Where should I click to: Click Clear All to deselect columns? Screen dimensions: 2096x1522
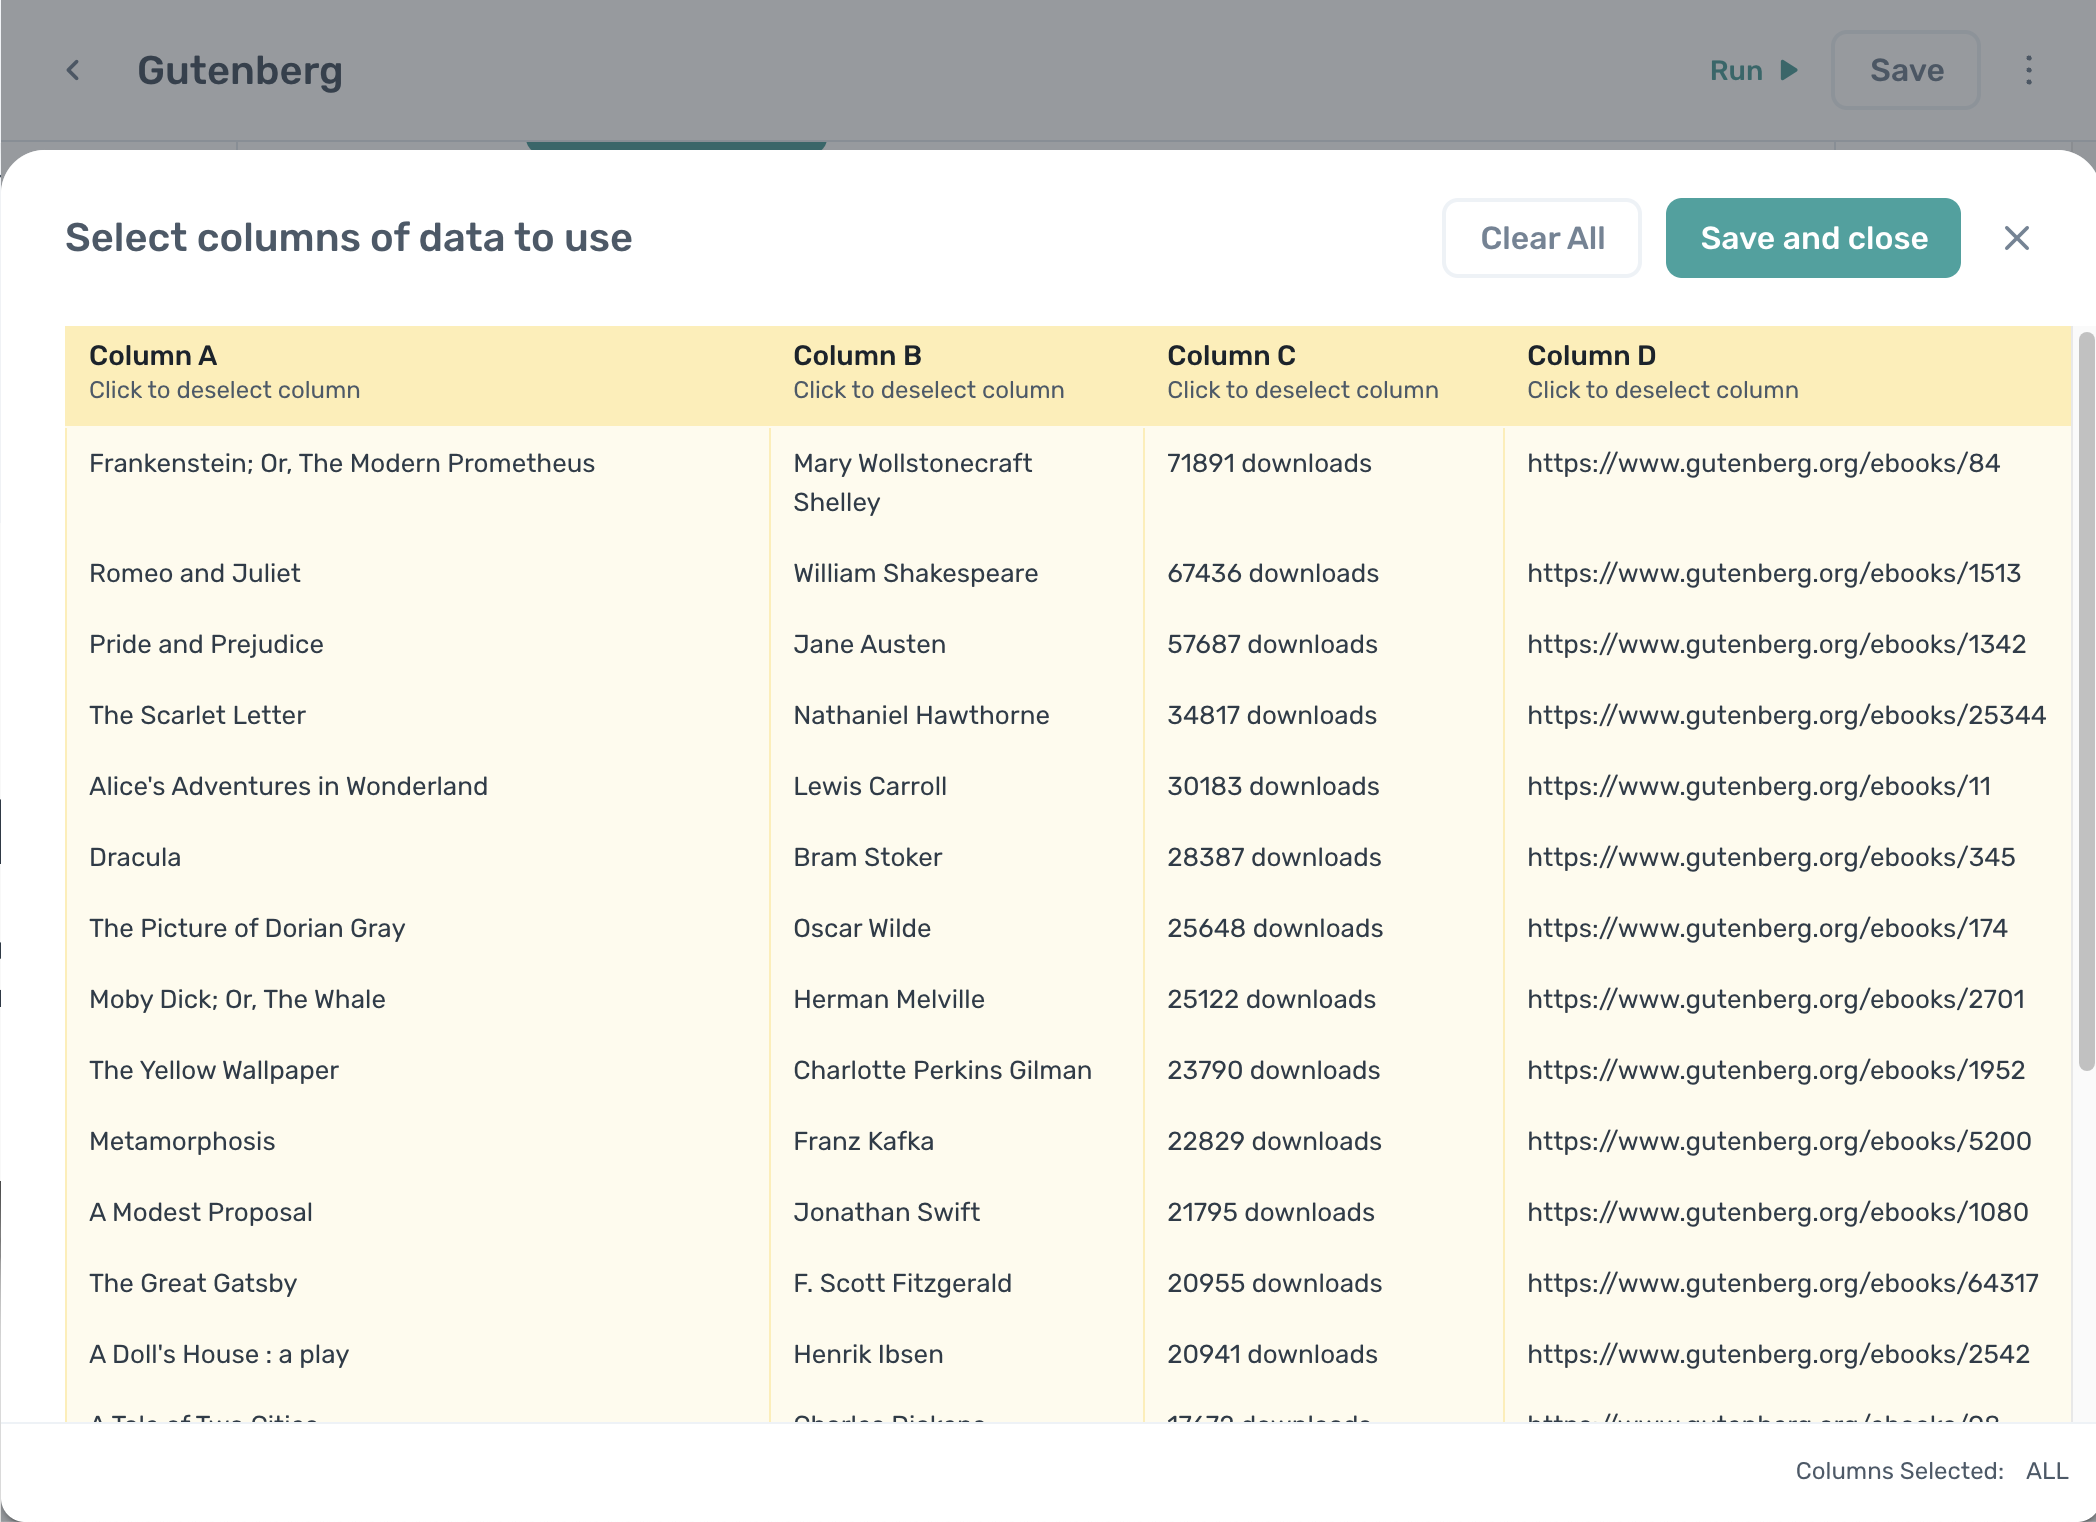coord(1542,238)
